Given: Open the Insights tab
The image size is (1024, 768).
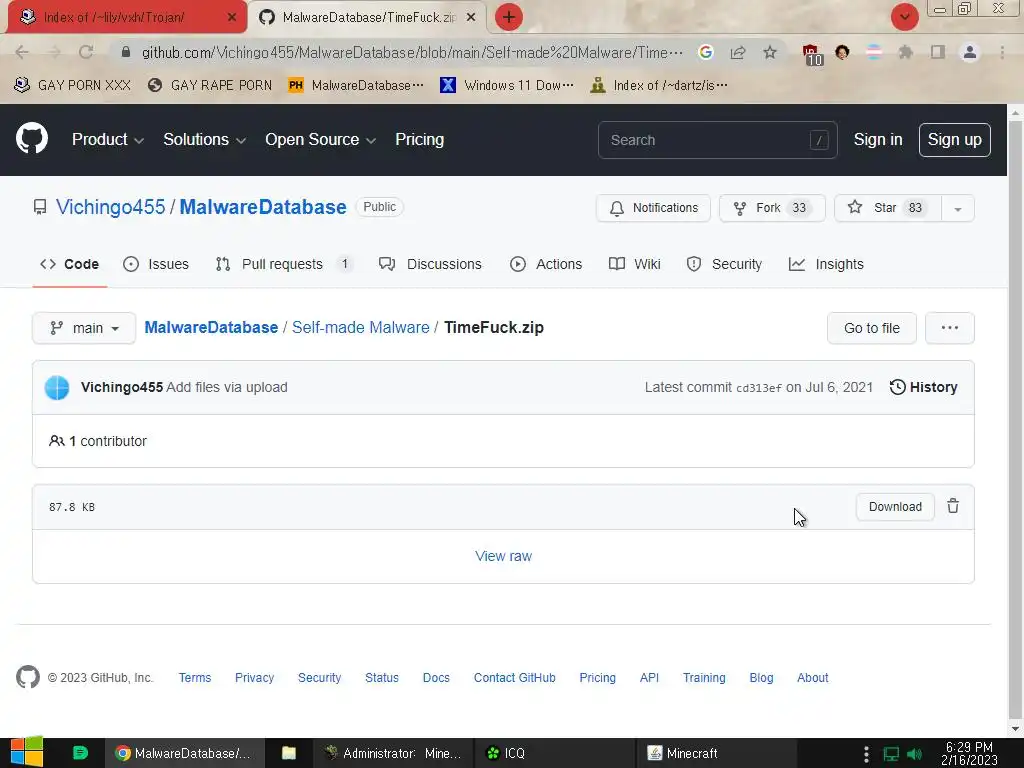Looking at the screenshot, I should (x=826, y=264).
